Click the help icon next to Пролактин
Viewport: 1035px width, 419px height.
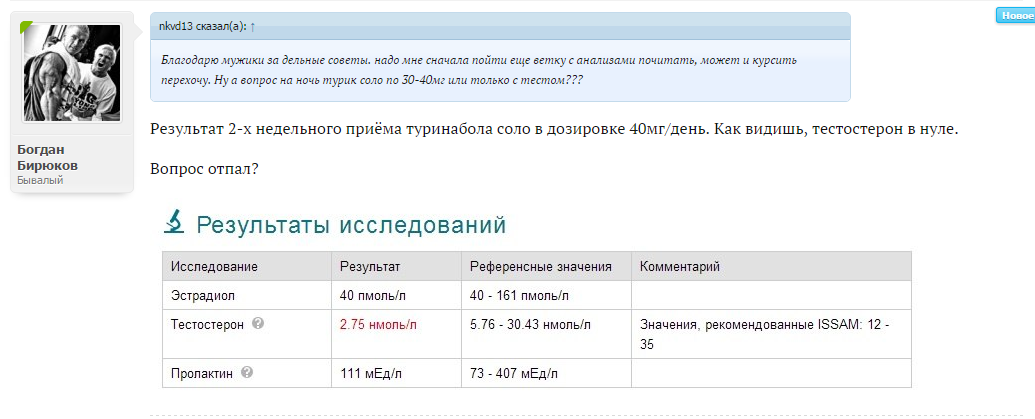point(247,373)
